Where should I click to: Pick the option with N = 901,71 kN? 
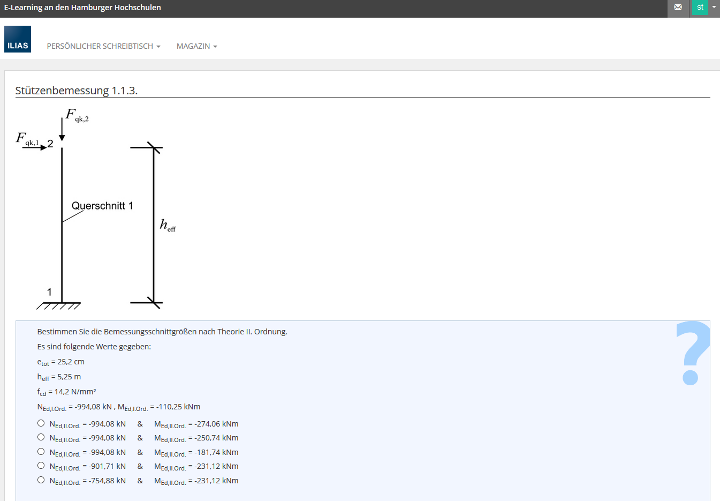[40, 465]
